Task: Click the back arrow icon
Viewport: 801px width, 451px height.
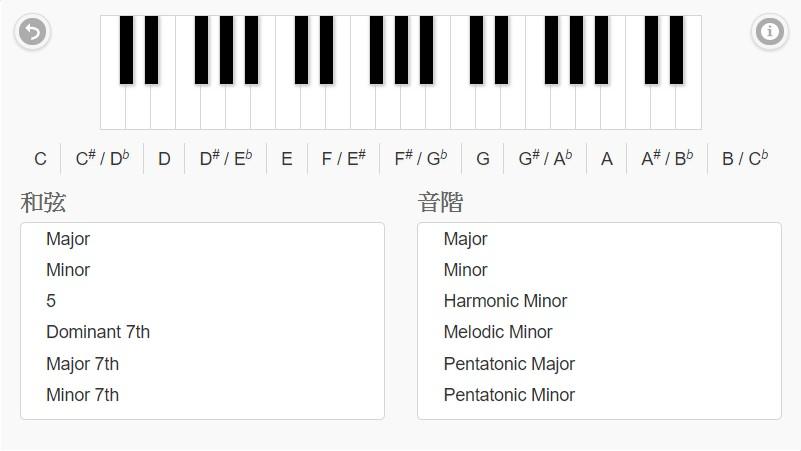Action: [x=33, y=32]
